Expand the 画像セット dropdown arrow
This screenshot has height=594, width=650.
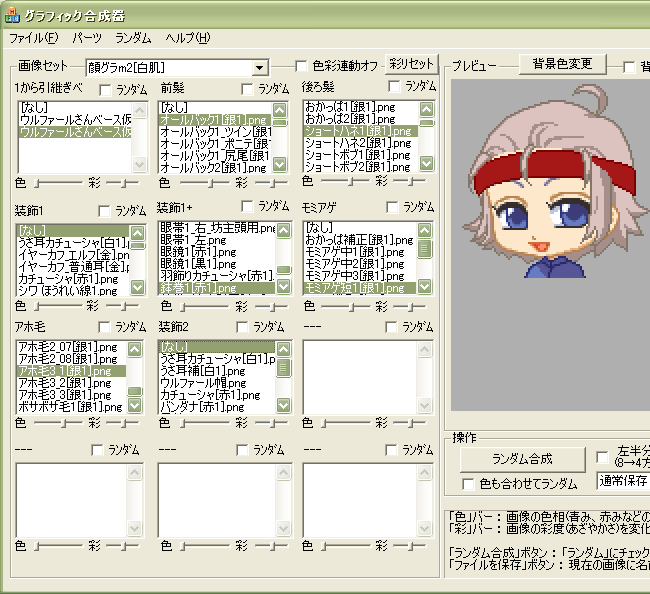[260, 68]
